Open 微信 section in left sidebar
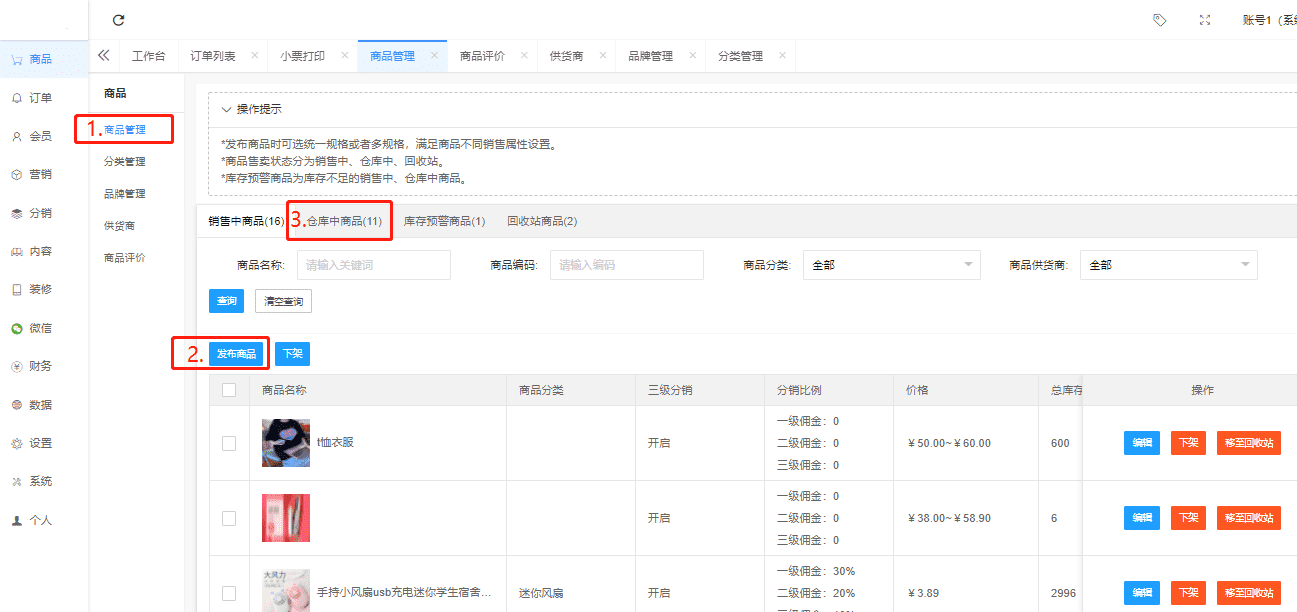The width and height of the screenshot is (1297, 612). 40,328
